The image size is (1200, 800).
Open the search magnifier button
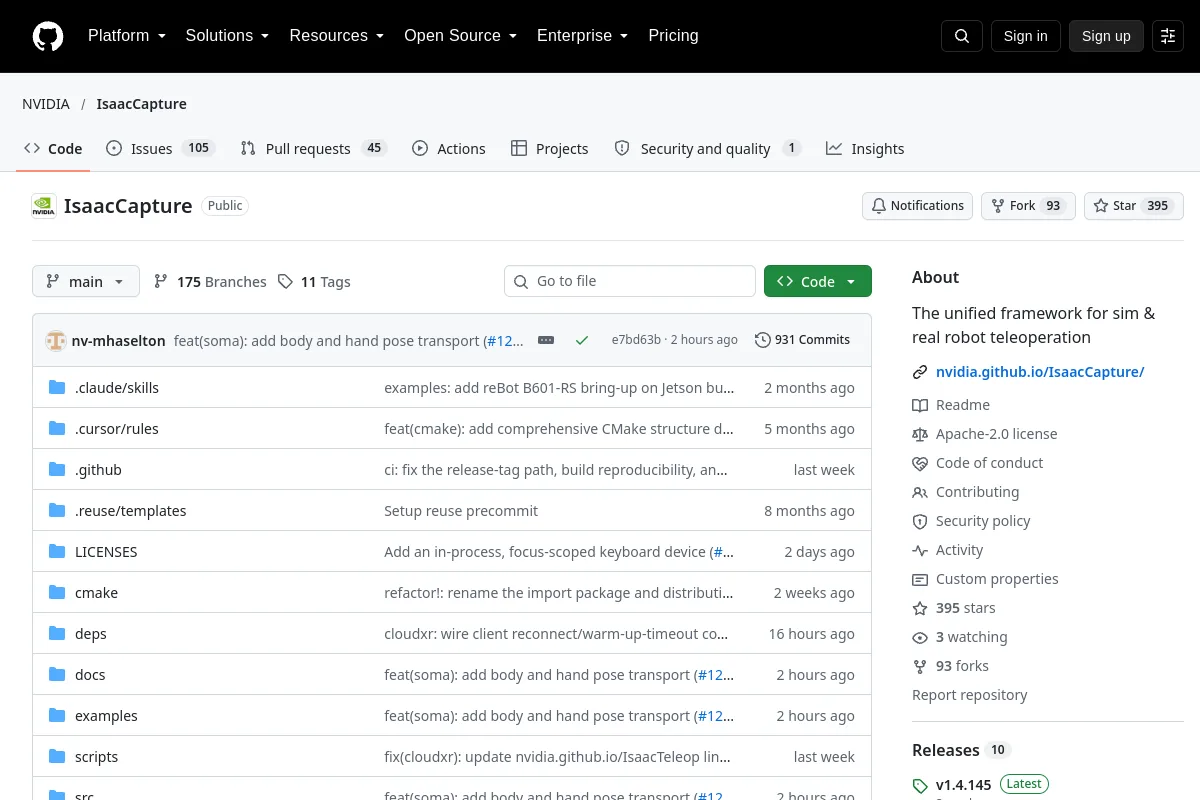962,36
